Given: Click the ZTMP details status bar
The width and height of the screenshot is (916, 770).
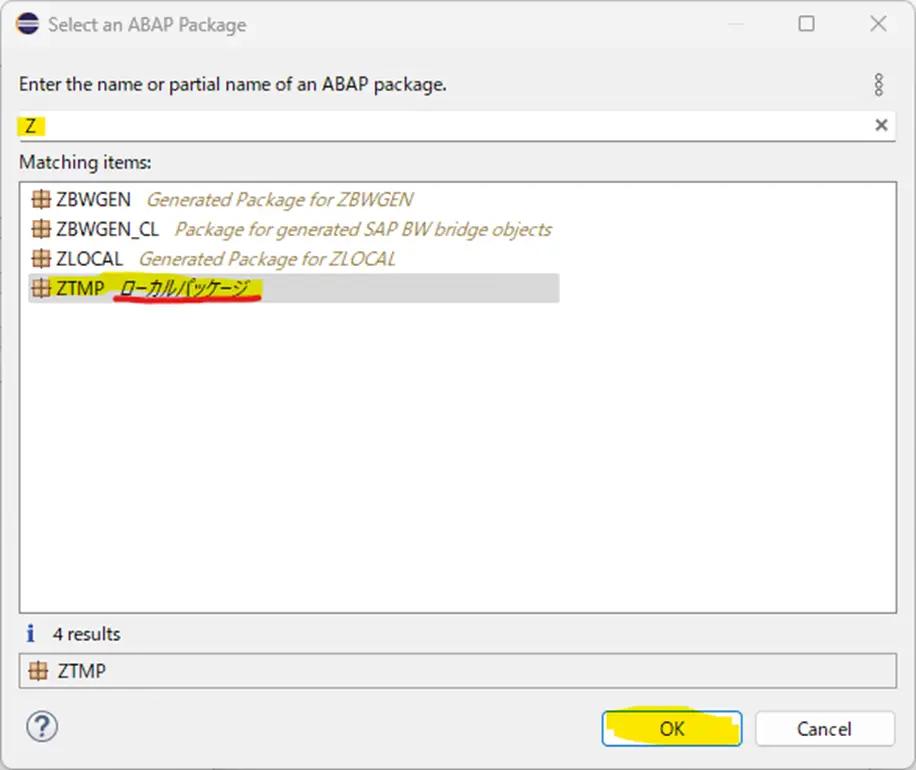Looking at the screenshot, I should click(x=457, y=671).
